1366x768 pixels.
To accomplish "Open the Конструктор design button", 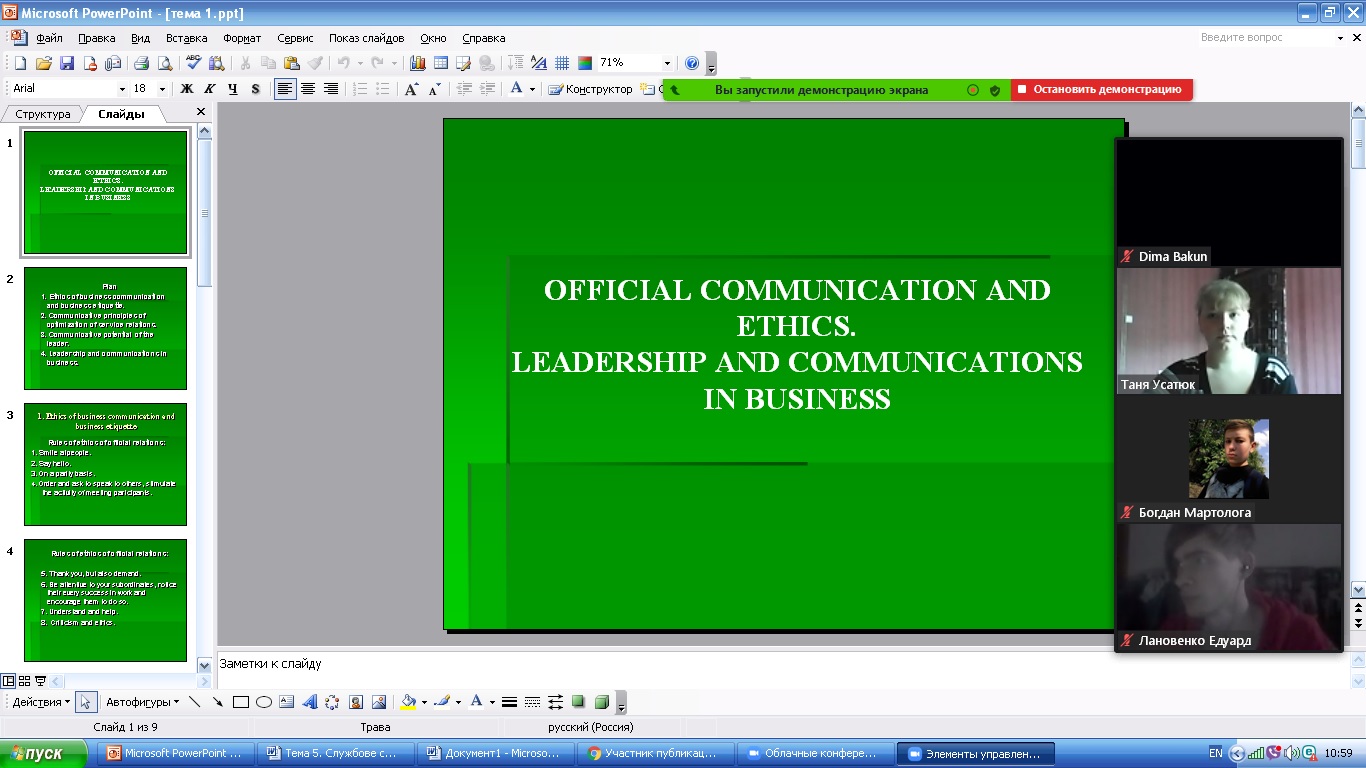I will tap(591, 89).
